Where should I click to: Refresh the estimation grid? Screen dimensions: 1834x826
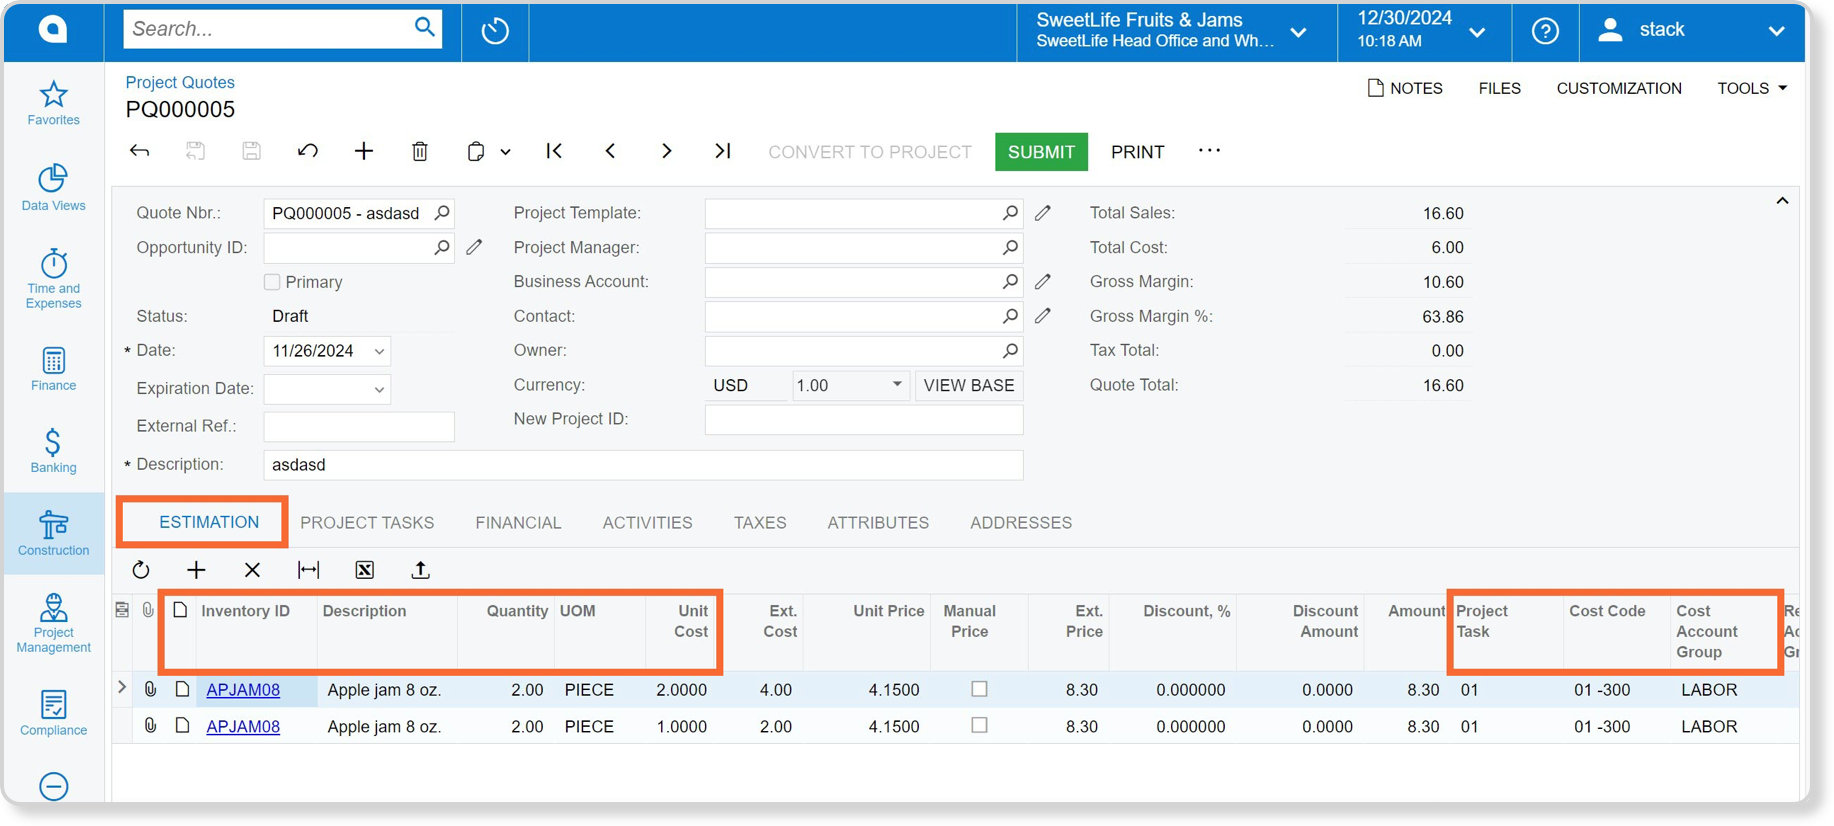coord(141,570)
